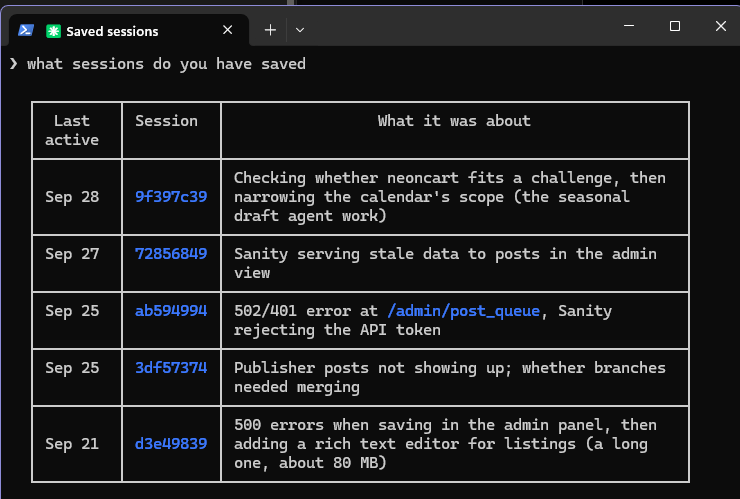Image resolution: width=740 pixels, height=499 pixels.
Task: Select the Saved sessions tab
Action: pos(127,31)
